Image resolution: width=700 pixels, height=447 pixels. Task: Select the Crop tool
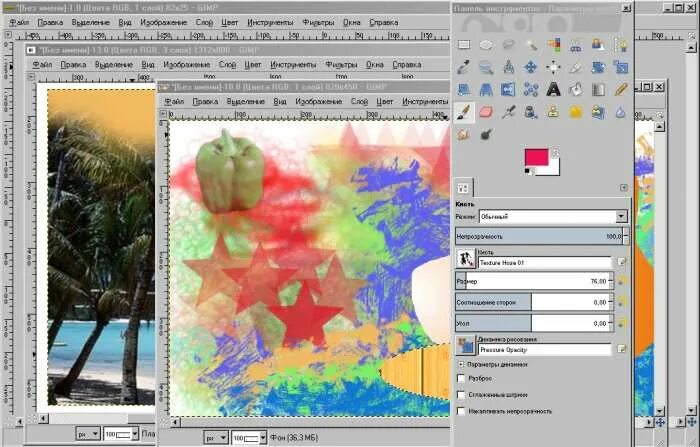click(576, 67)
